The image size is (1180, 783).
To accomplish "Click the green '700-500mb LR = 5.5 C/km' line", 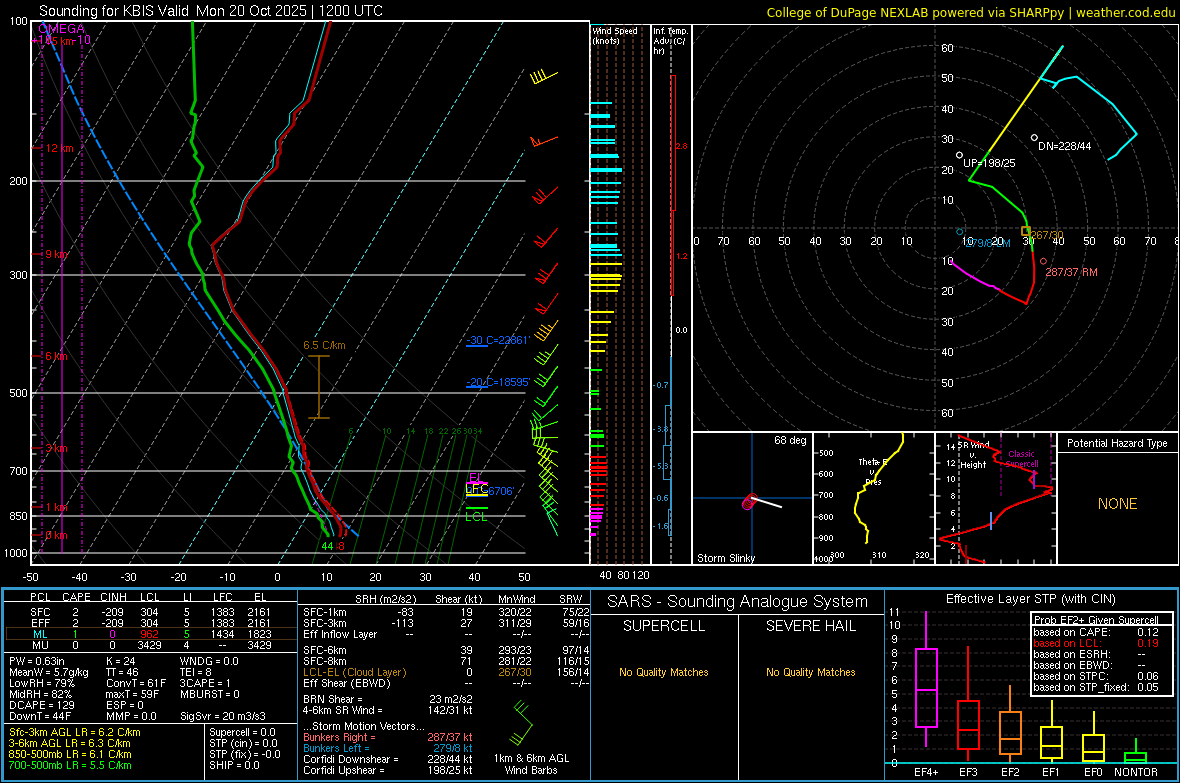I will pos(70,765).
